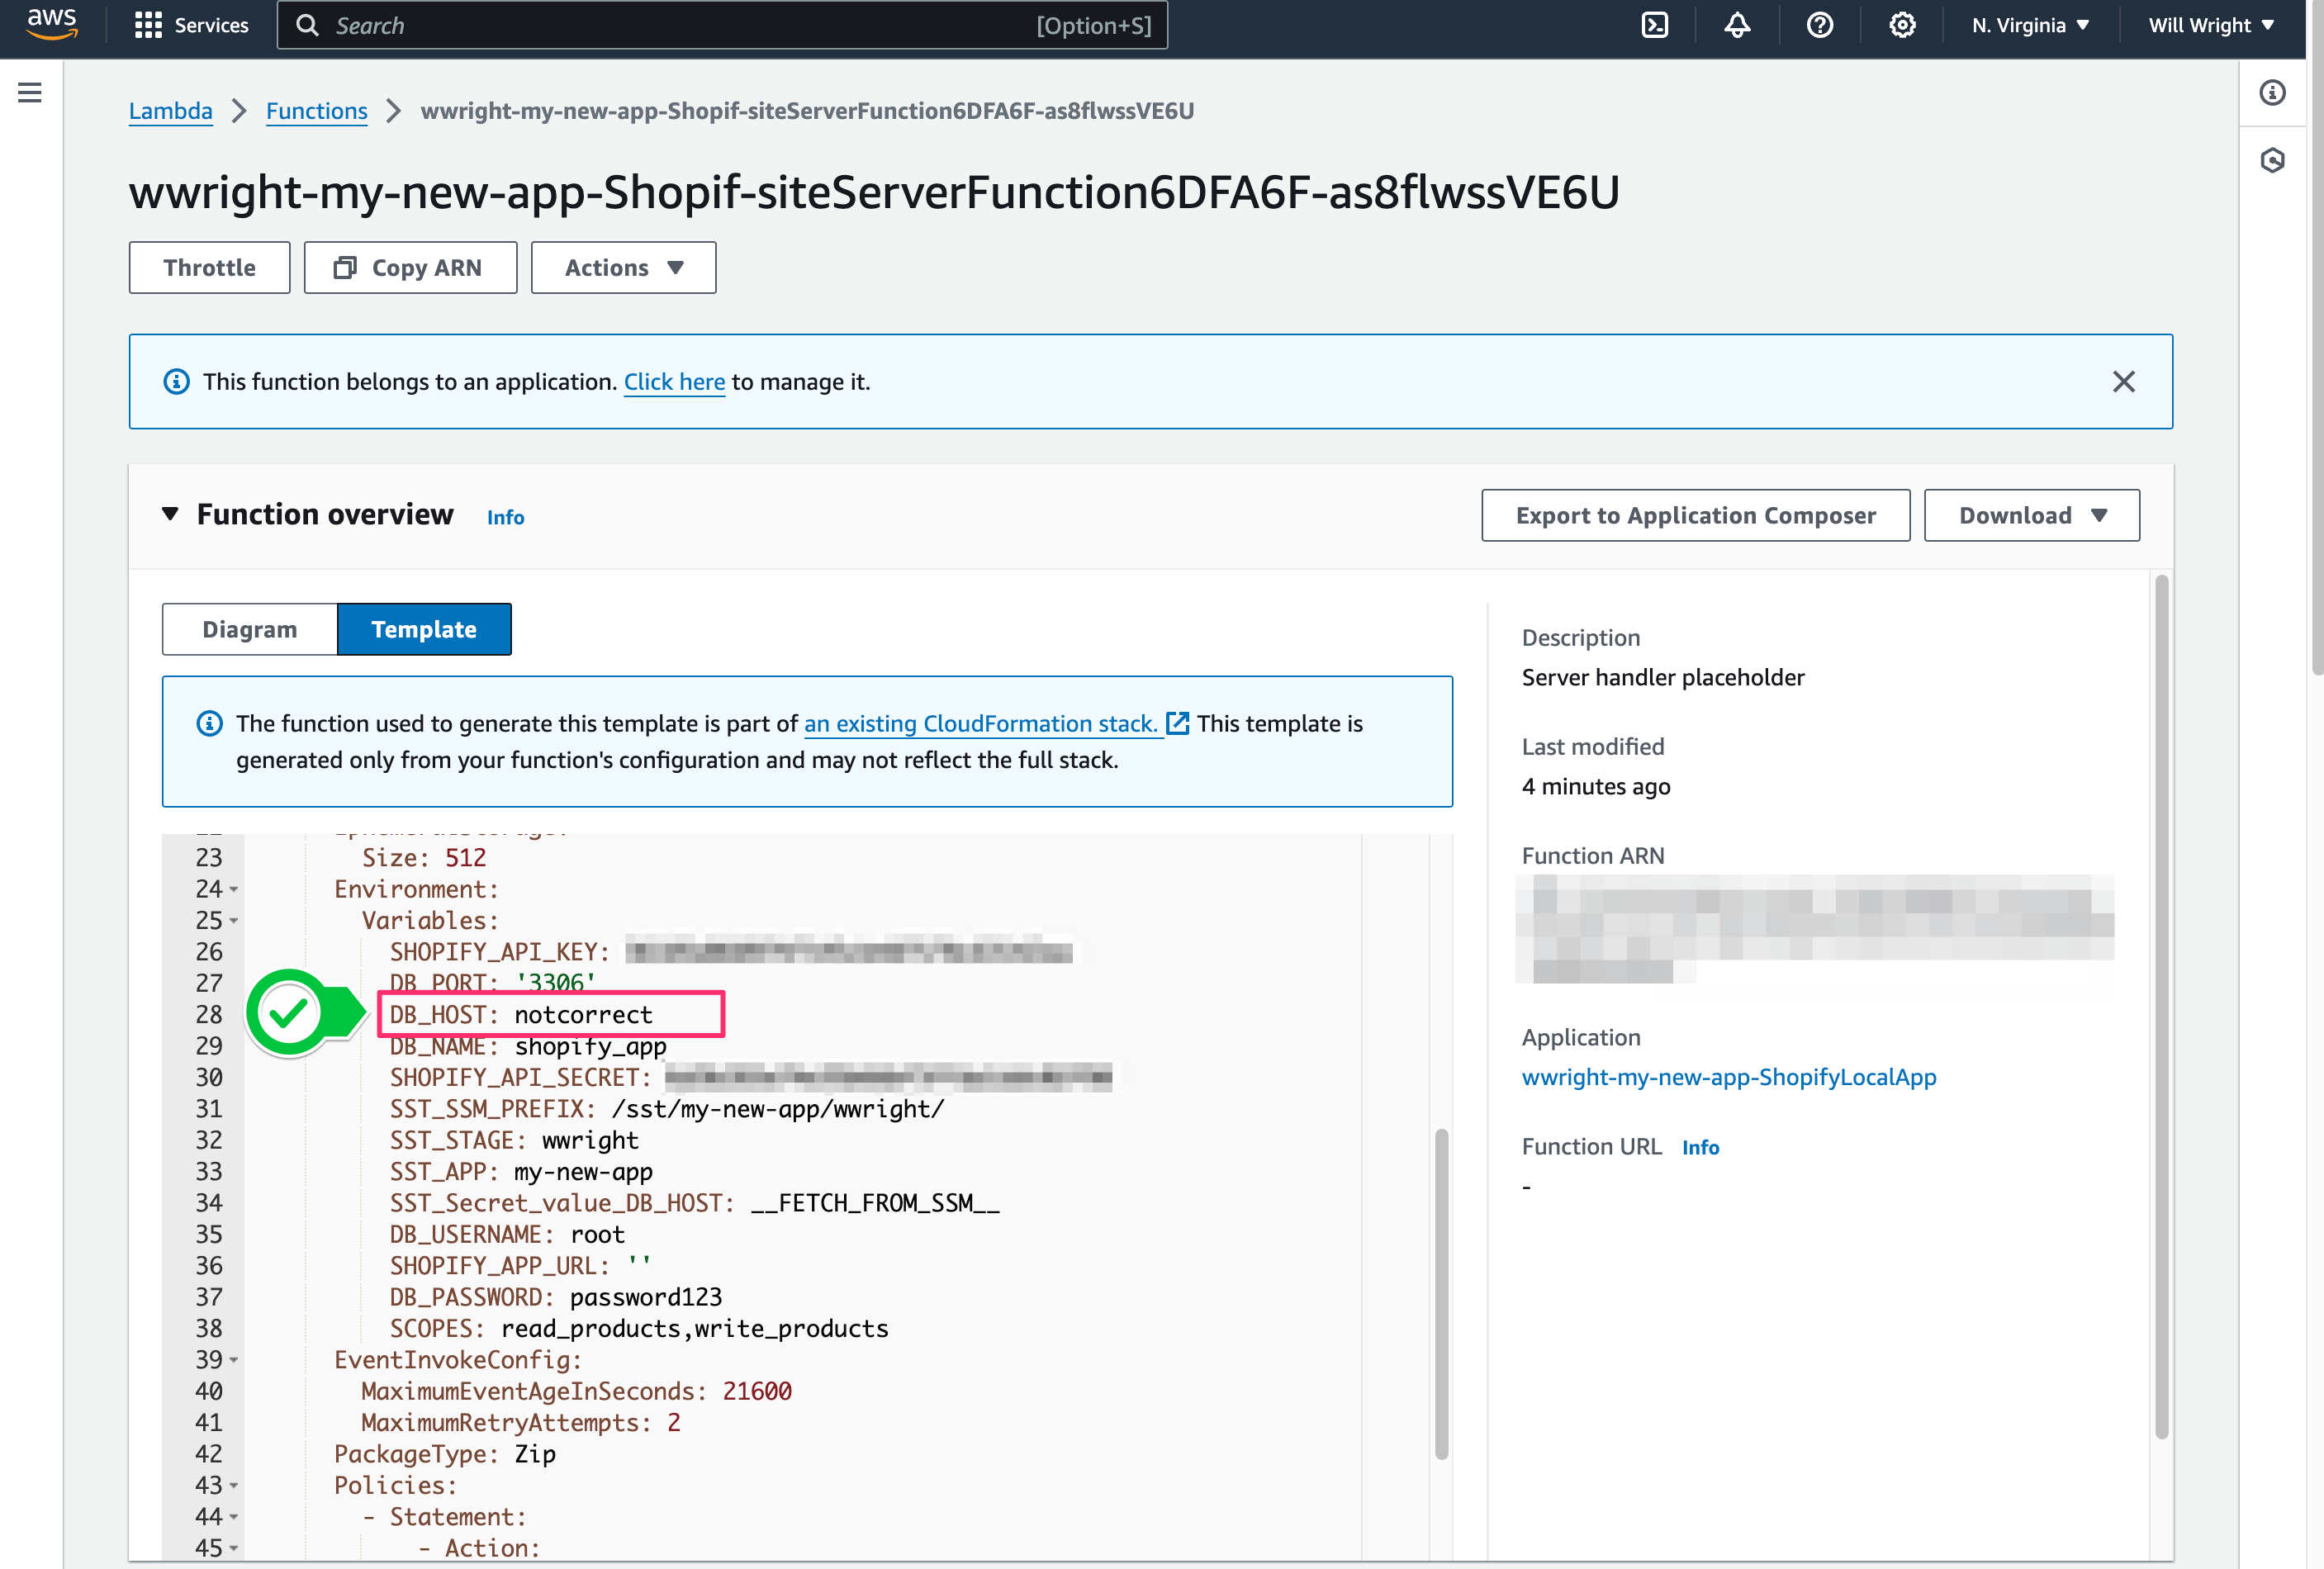Collapse EventInvokeConfig fold at line 39
Screen dimensions: 2324x1569
(x=234, y=1360)
